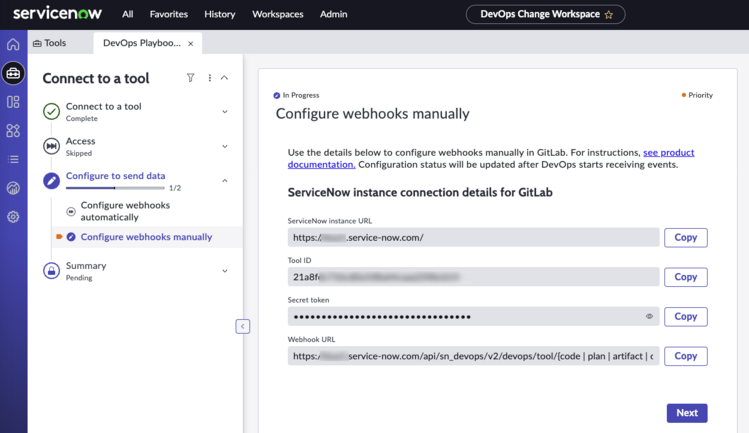The width and height of the screenshot is (749, 433).
Task: Copy the Webhook URL
Action: [685, 356]
